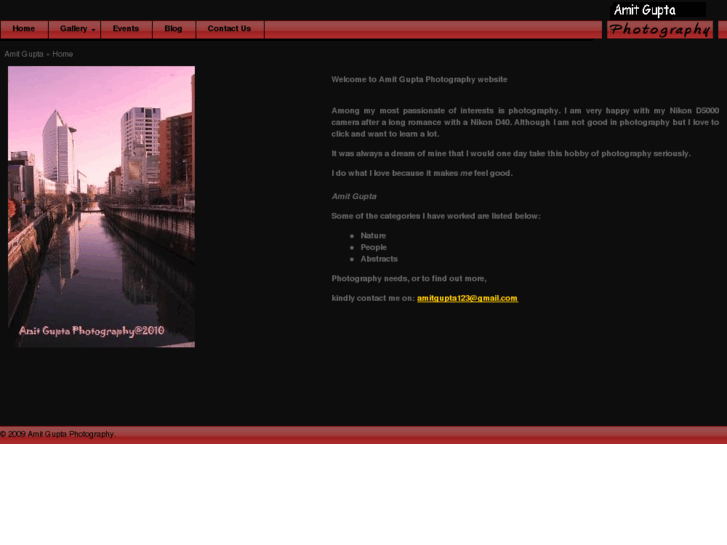
Task: Go to the Events page
Action: pyautogui.click(x=126, y=29)
